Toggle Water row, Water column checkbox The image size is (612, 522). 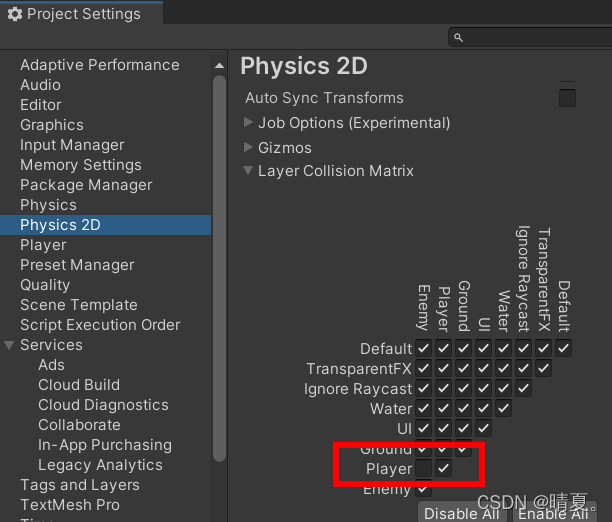click(503, 408)
